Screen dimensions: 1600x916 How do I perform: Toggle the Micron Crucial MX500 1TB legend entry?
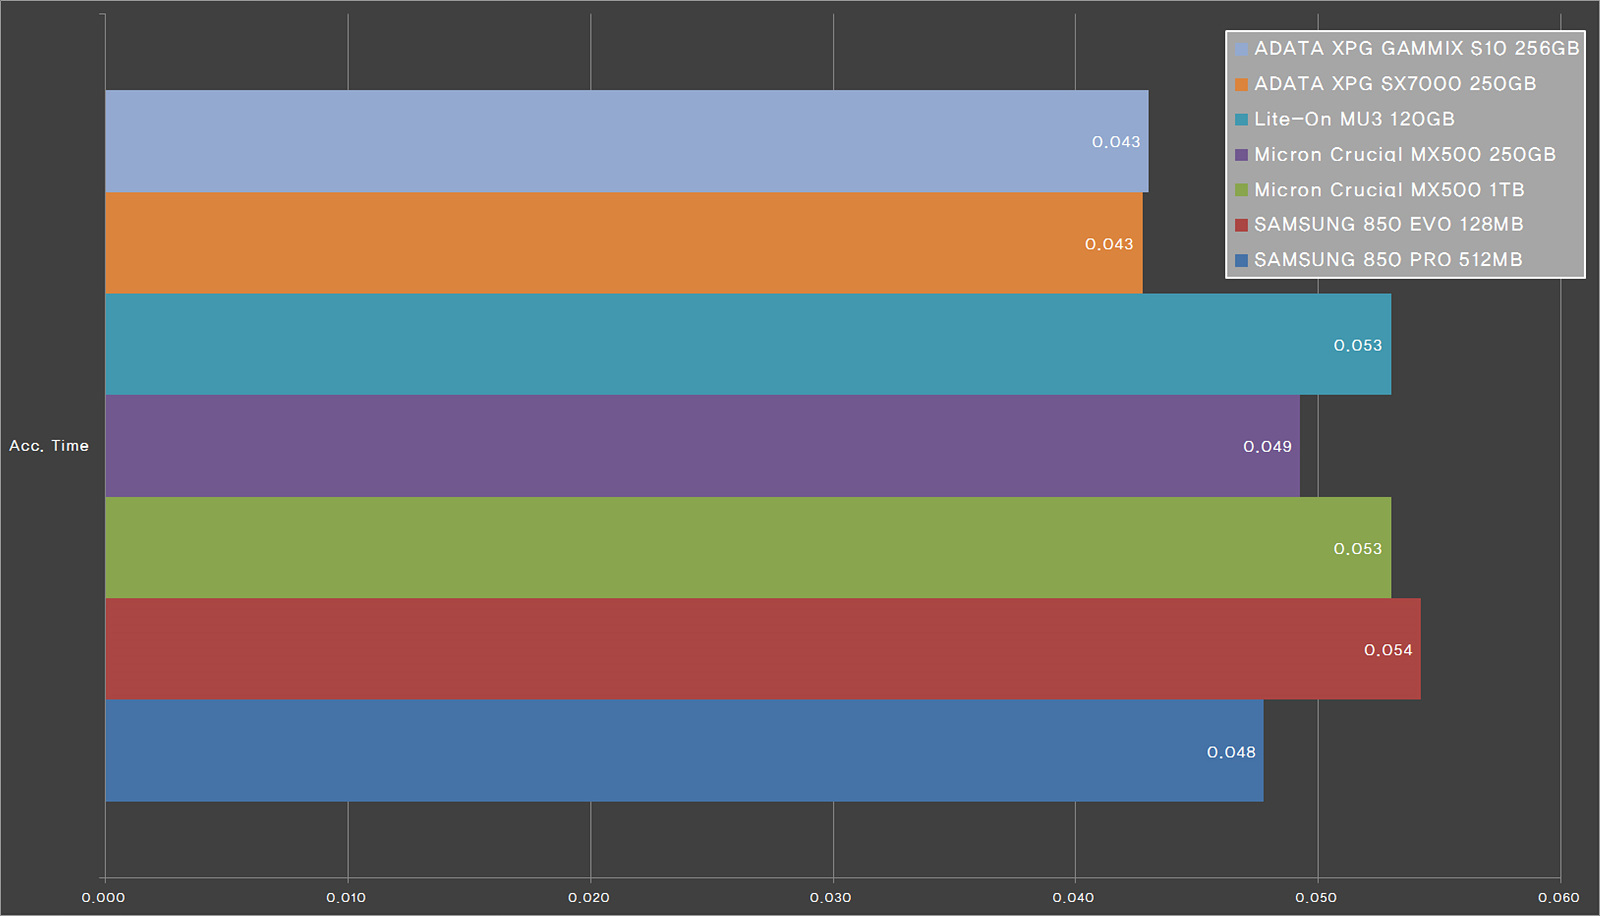[1390, 189]
